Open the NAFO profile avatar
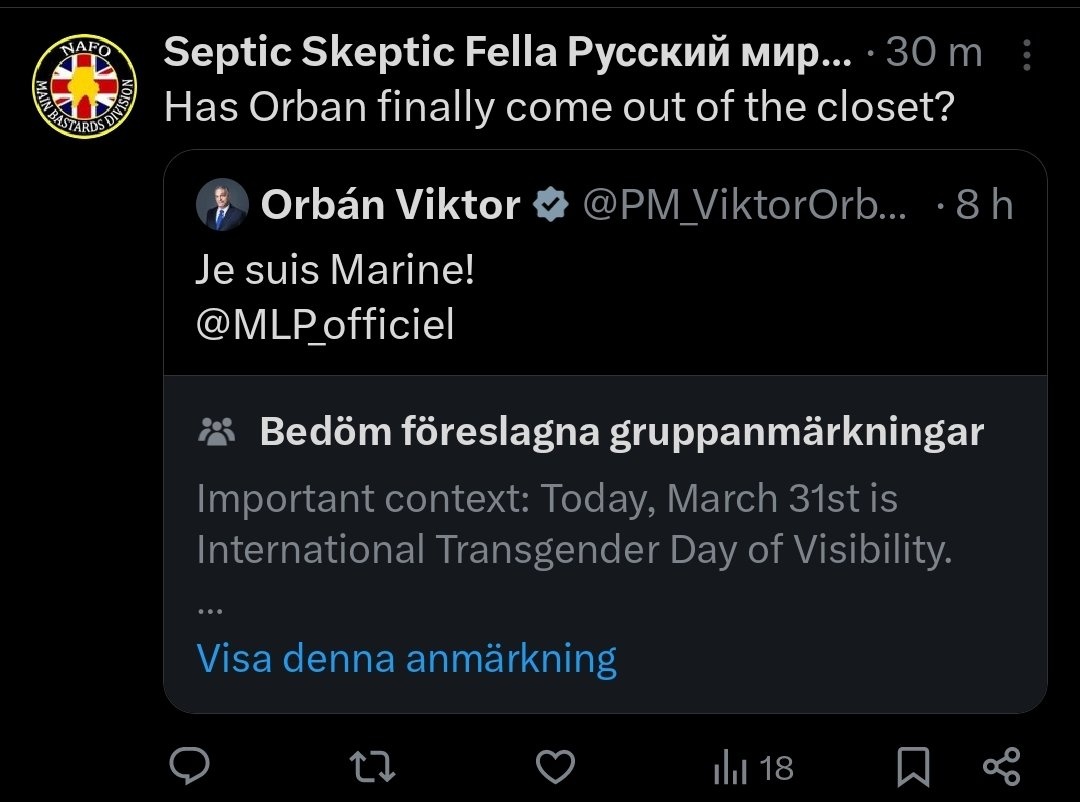 point(85,86)
